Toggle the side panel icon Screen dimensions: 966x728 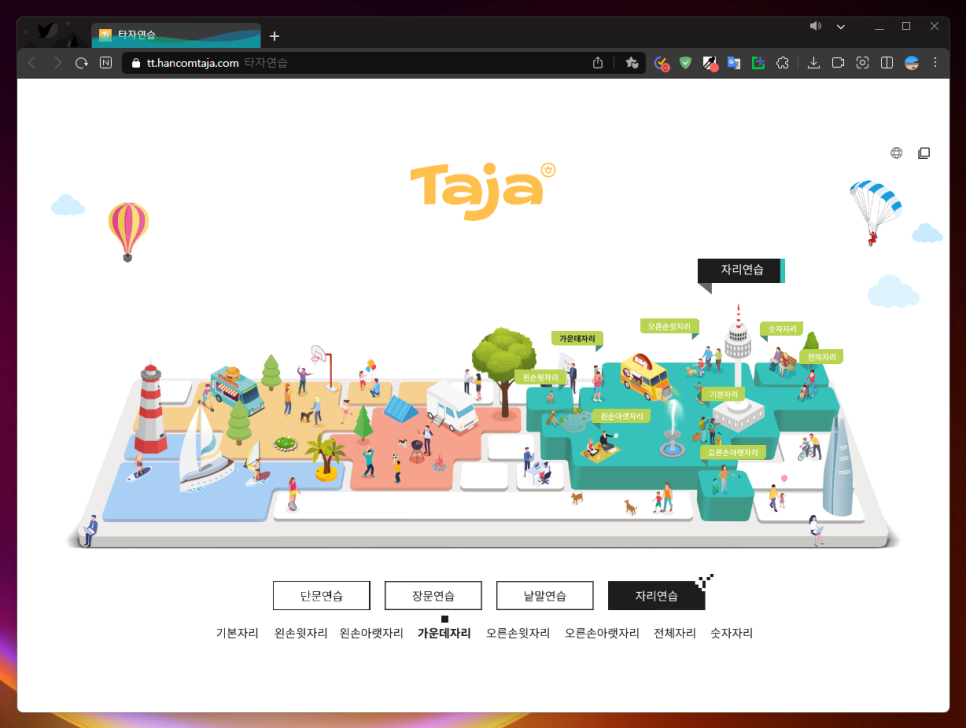pyautogui.click(x=887, y=62)
